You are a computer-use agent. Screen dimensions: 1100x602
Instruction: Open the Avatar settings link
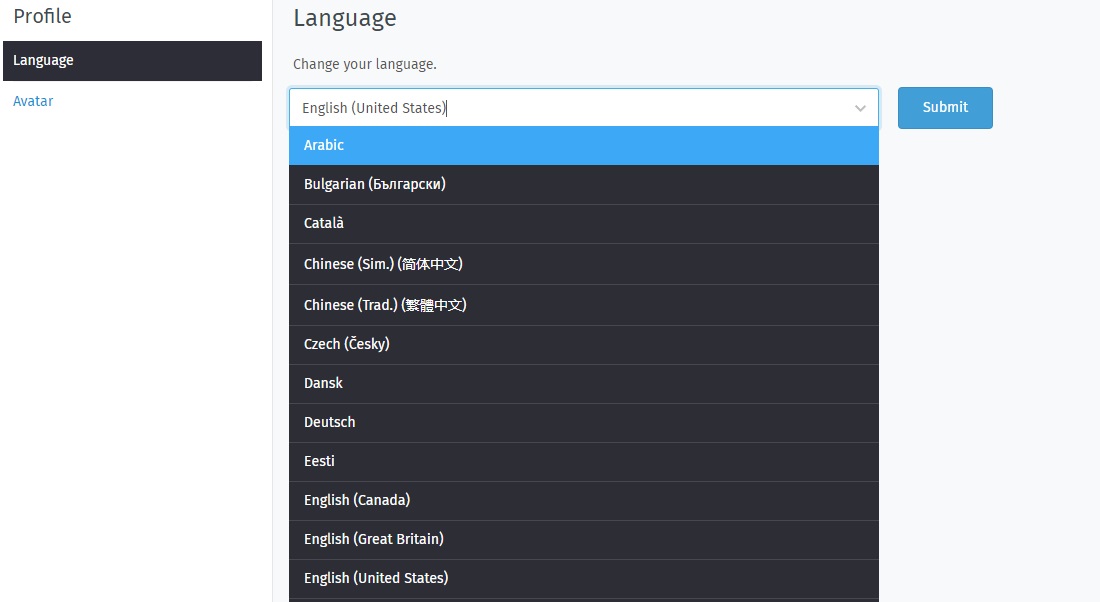pos(33,101)
